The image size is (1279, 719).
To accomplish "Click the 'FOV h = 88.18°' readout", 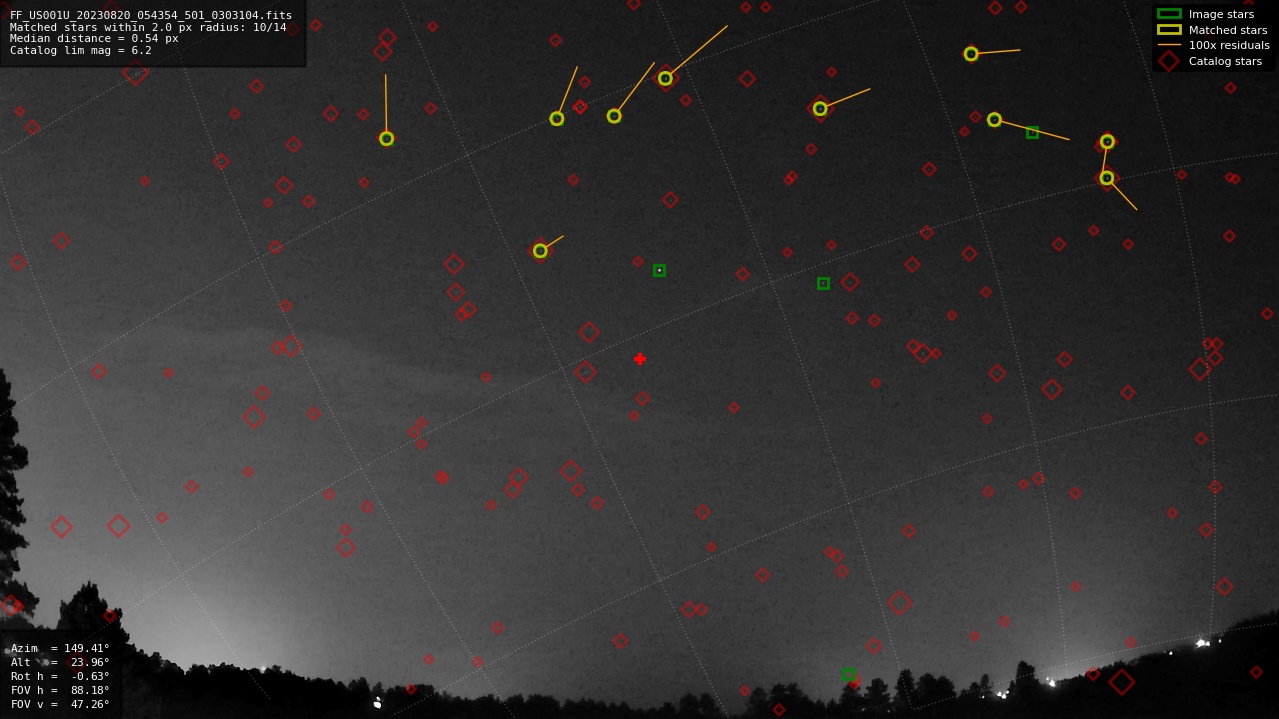I will click(60, 690).
